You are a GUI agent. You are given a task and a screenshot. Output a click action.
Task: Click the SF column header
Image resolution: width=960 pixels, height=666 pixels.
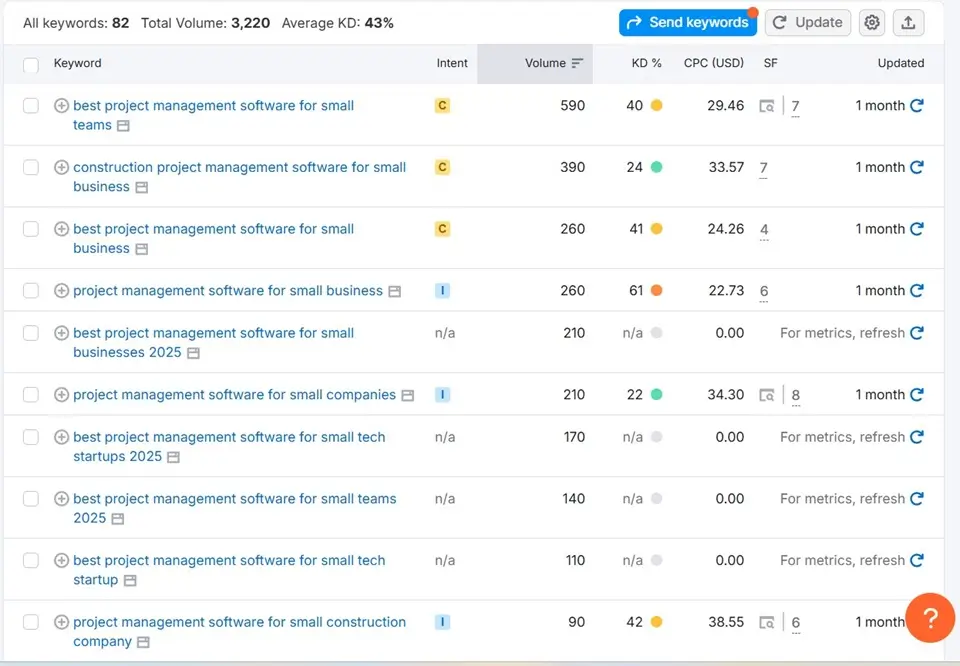770,63
